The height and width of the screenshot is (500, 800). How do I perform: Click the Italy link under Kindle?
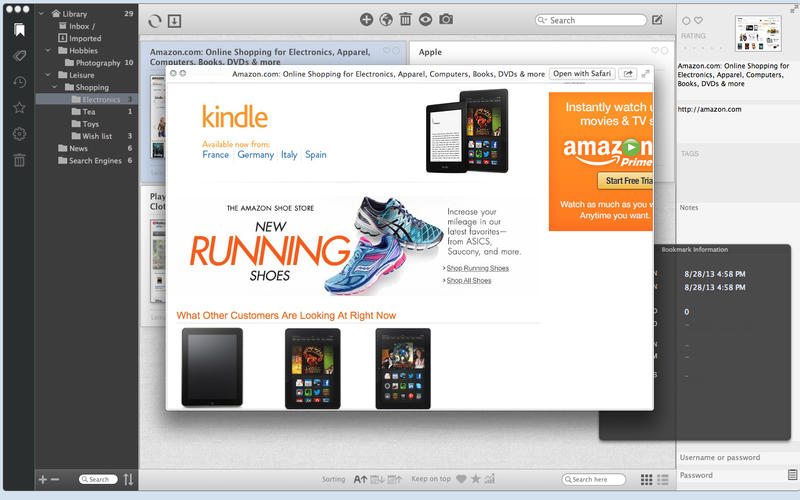(x=289, y=155)
